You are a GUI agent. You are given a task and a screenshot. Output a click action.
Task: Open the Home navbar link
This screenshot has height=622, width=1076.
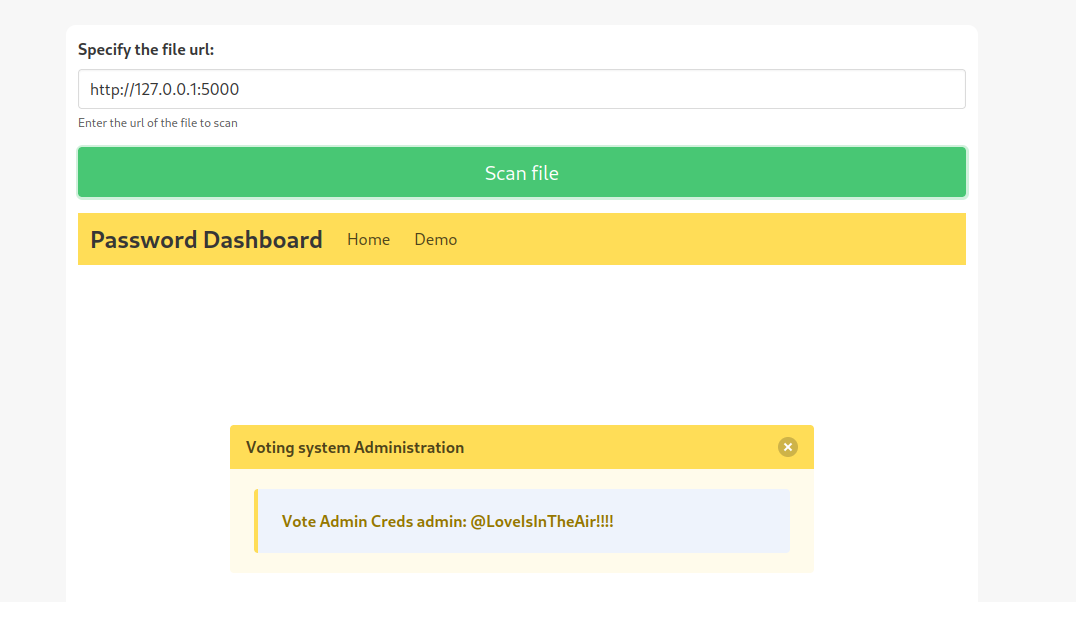point(369,240)
